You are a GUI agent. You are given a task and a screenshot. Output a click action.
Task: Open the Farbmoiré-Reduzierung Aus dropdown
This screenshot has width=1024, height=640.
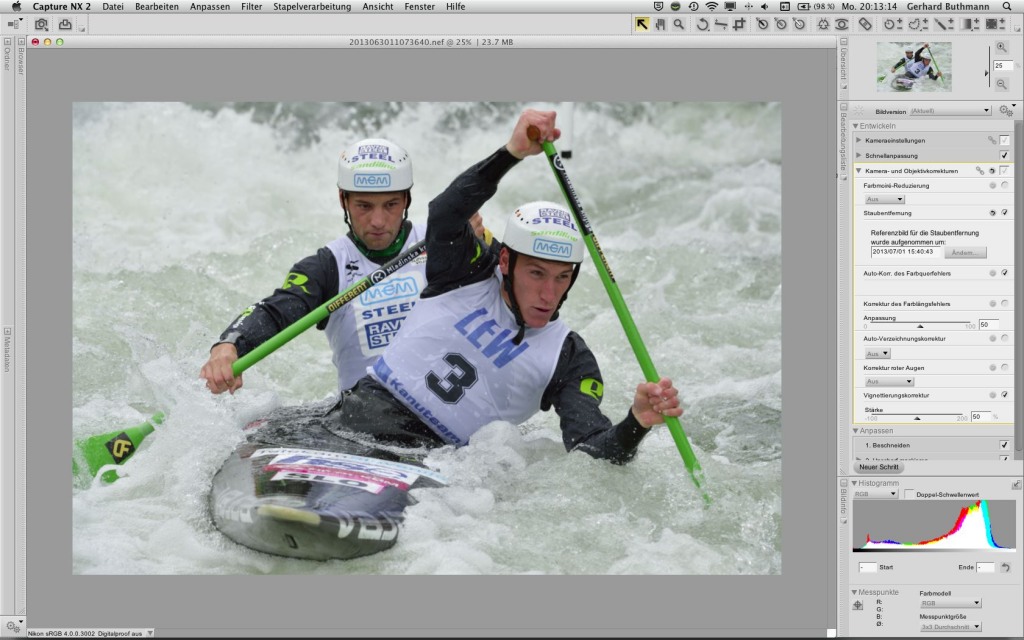(x=884, y=199)
